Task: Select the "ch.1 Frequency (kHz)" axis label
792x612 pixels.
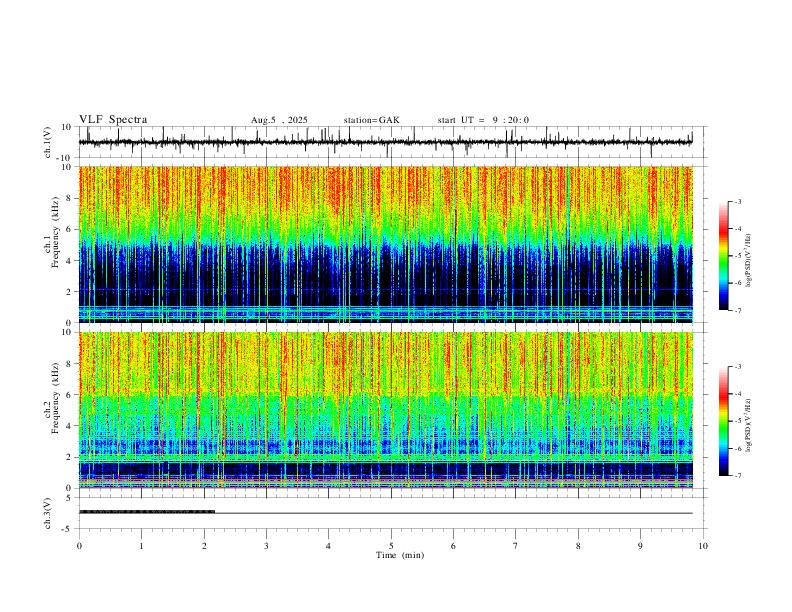Action: (x=52, y=232)
